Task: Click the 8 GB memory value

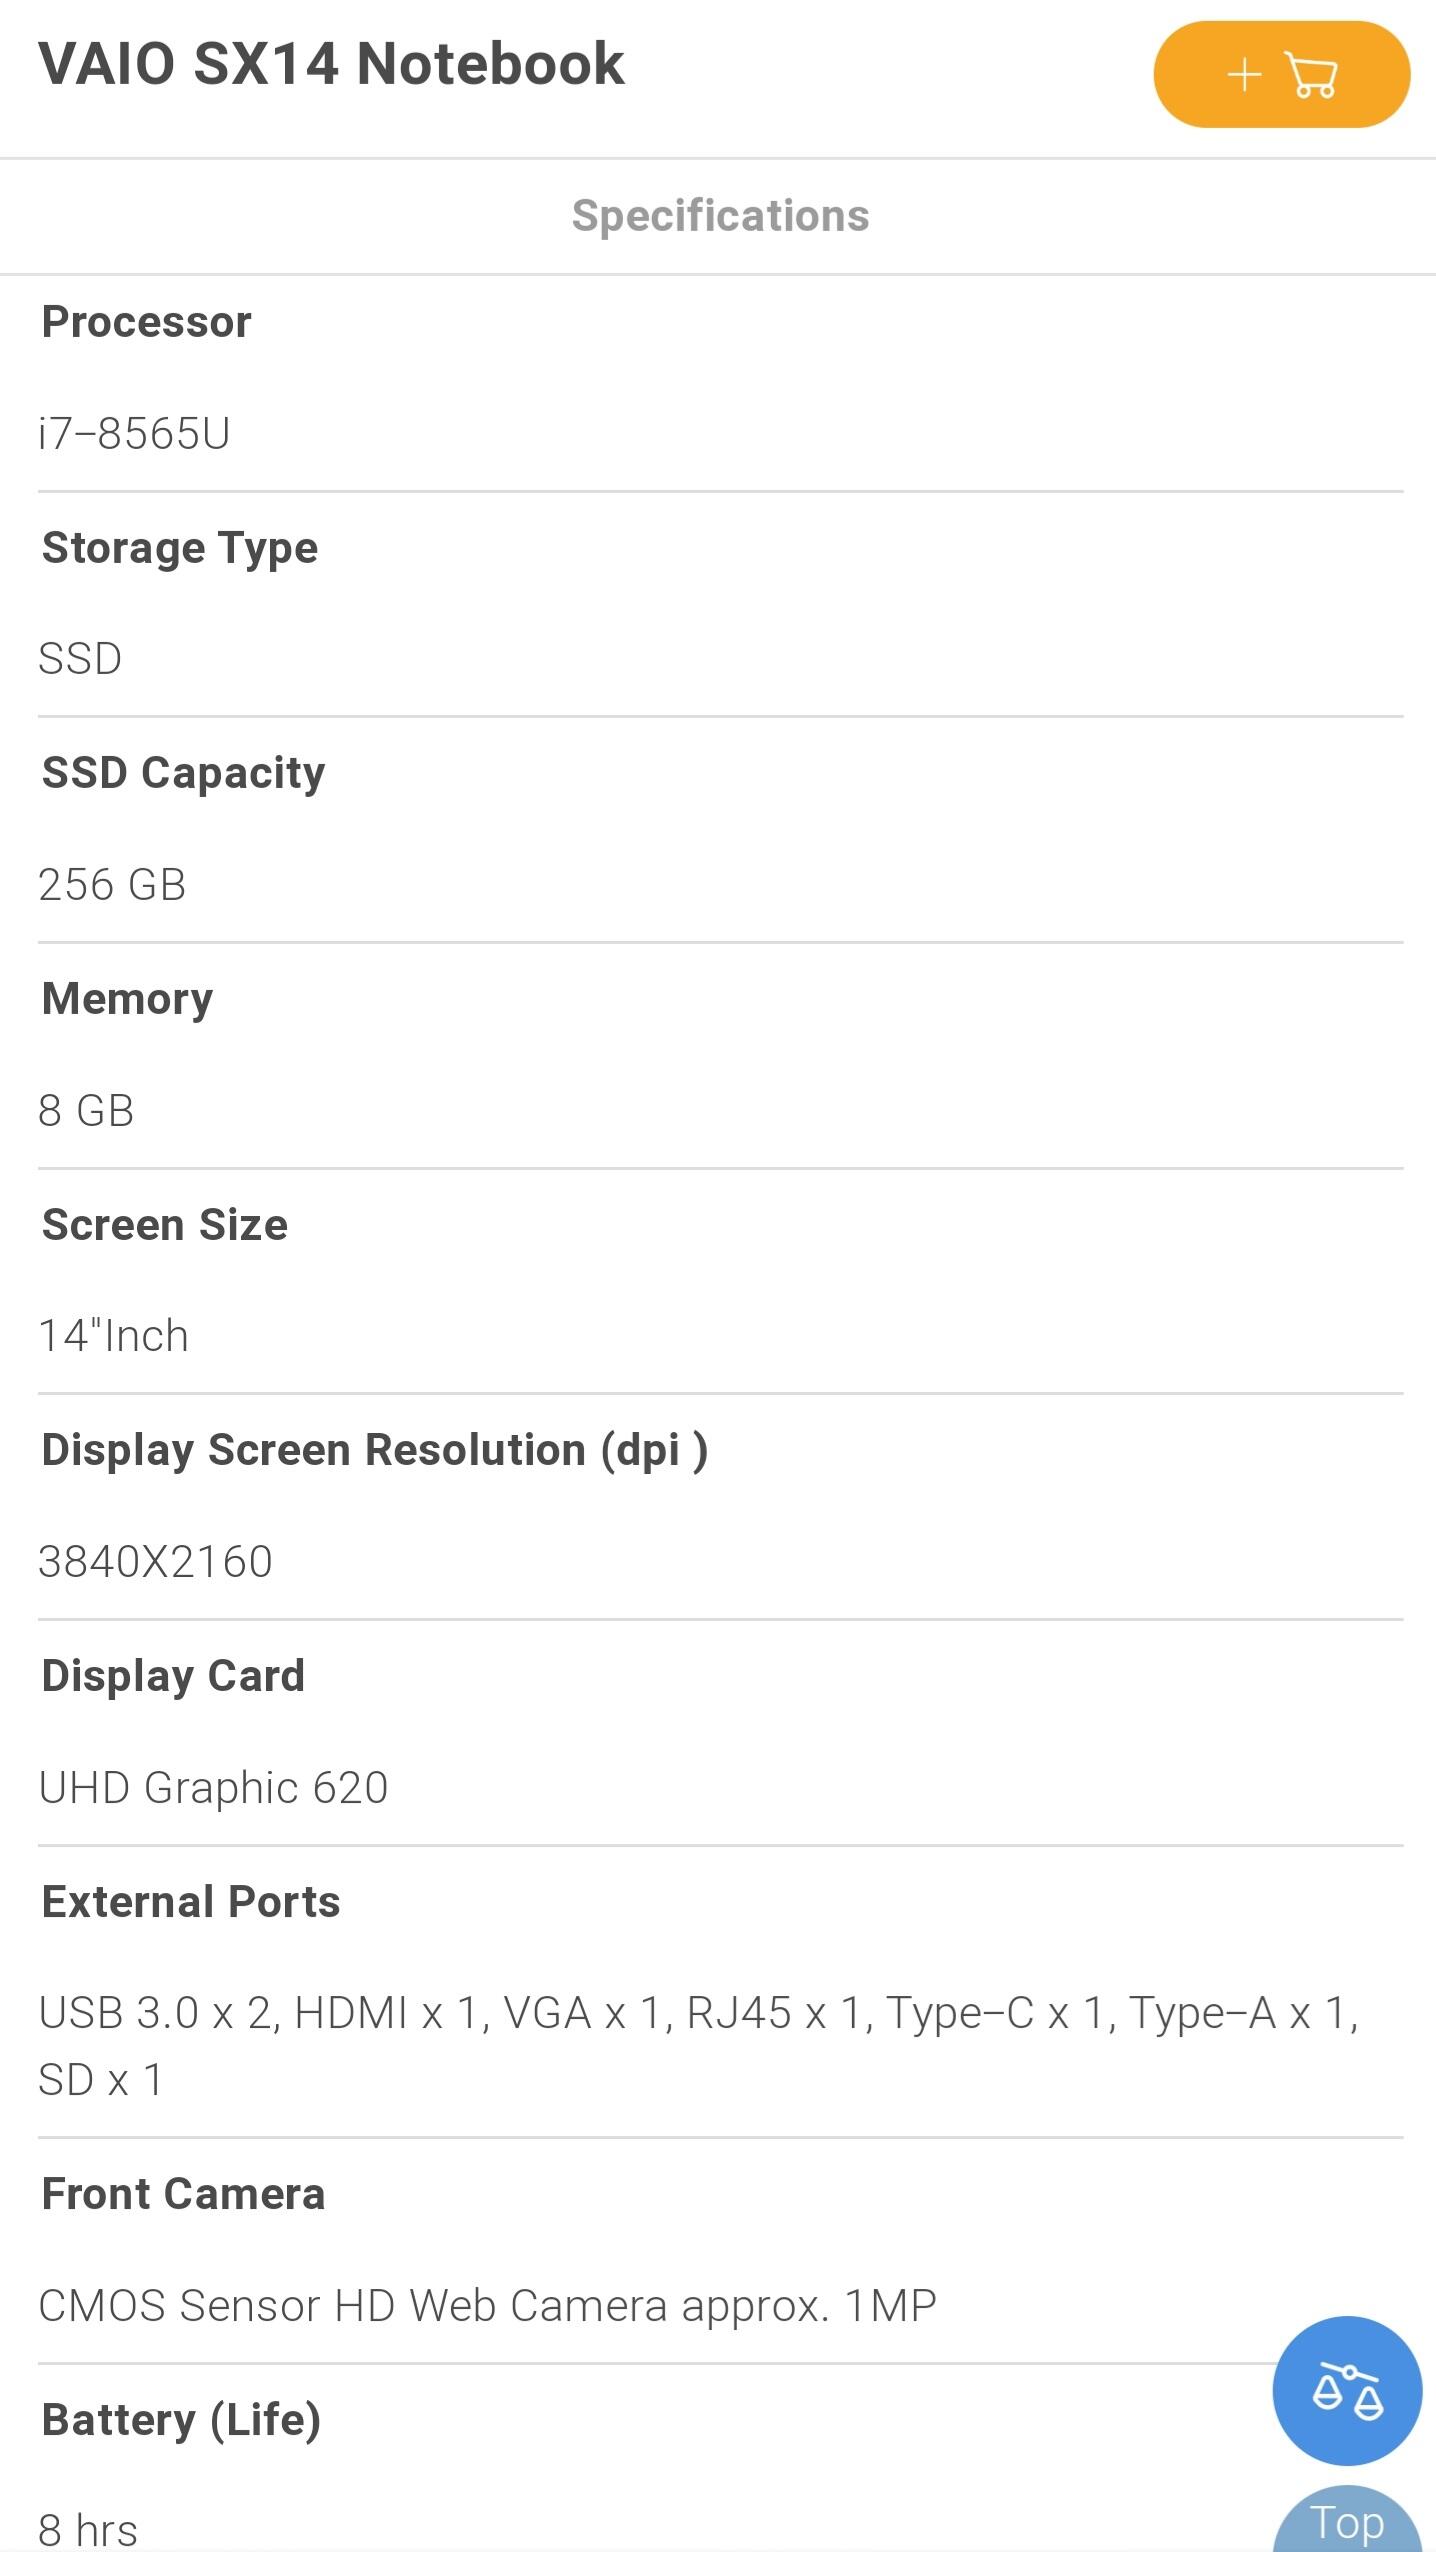Action: pos(86,1111)
